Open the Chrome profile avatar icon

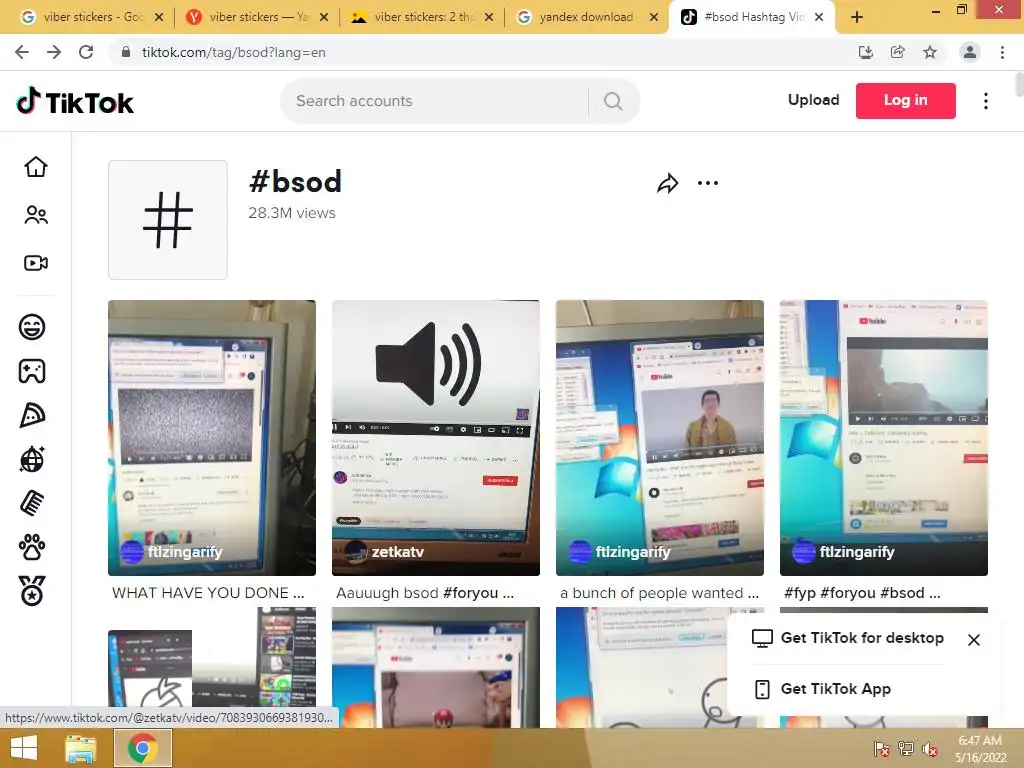point(970,52)
